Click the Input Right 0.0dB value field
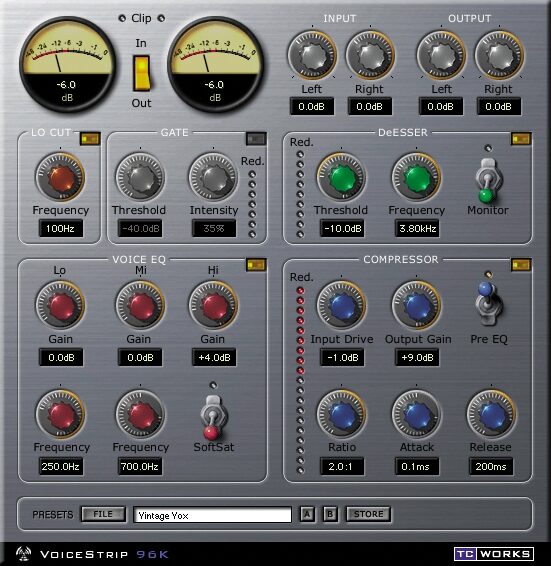Screen dimensions: 551x566 (x=370, y=106)
